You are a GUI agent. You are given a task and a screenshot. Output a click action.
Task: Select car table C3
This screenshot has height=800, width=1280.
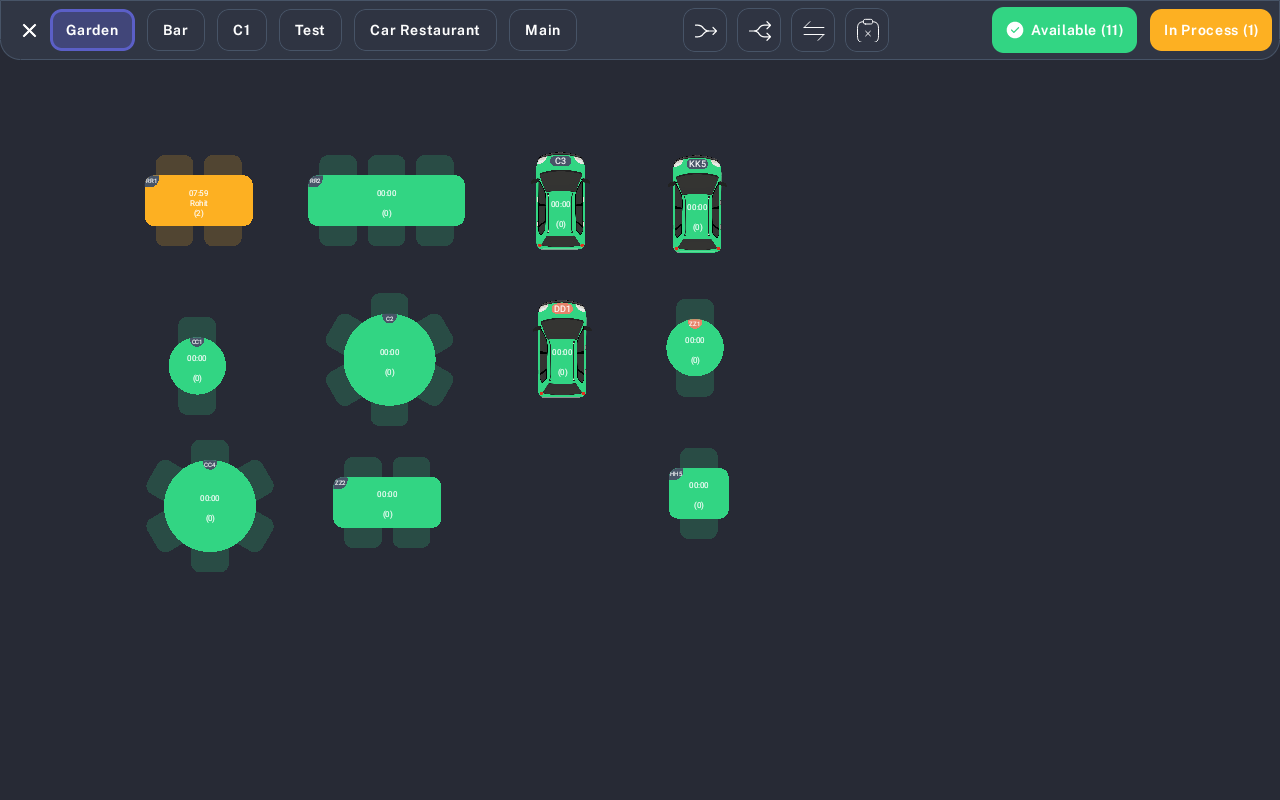pos(560,202)
